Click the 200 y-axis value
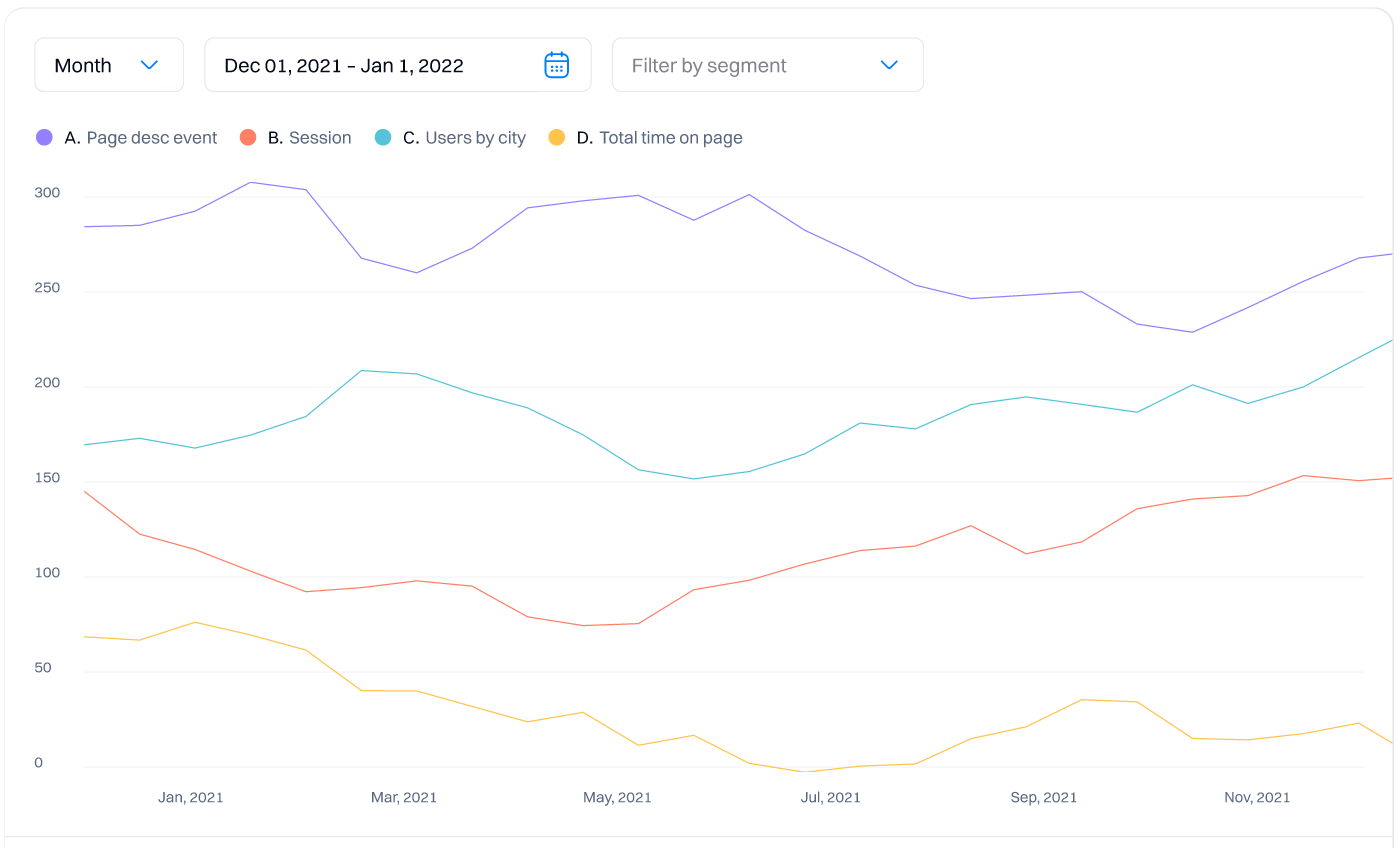This screenshot has height=848, width=1400. (47, 383)
